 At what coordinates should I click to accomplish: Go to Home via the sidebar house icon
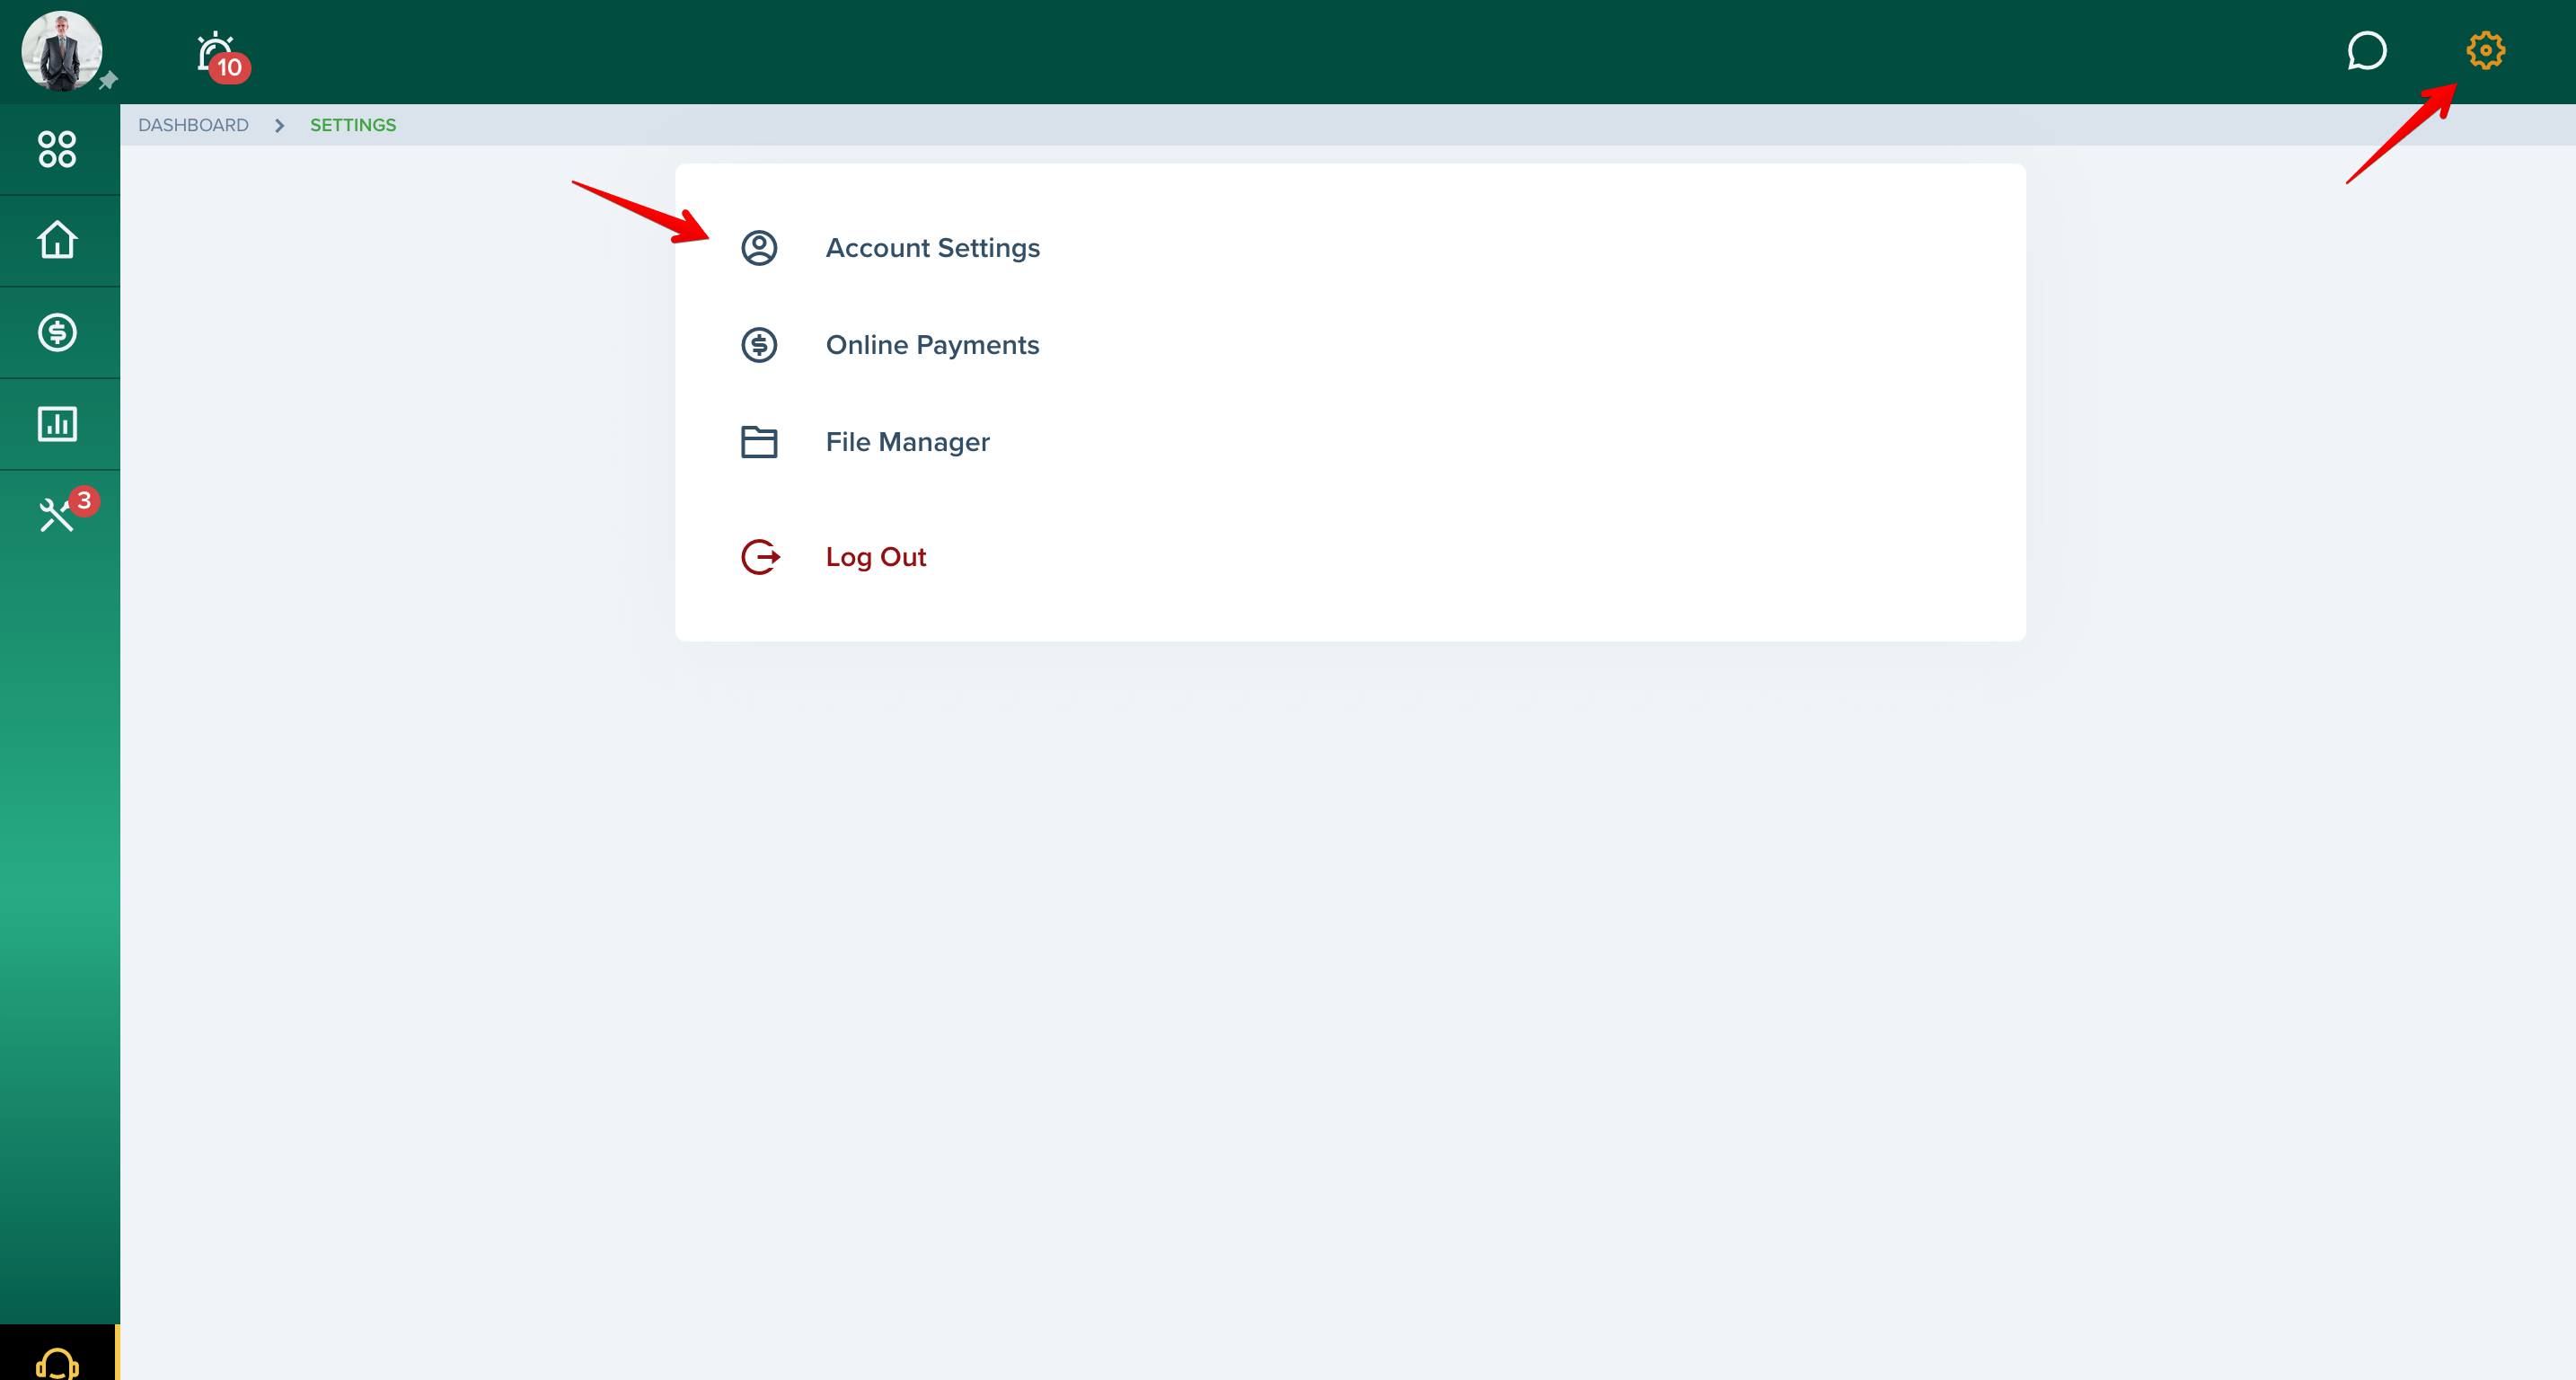(x=57, y=240)
